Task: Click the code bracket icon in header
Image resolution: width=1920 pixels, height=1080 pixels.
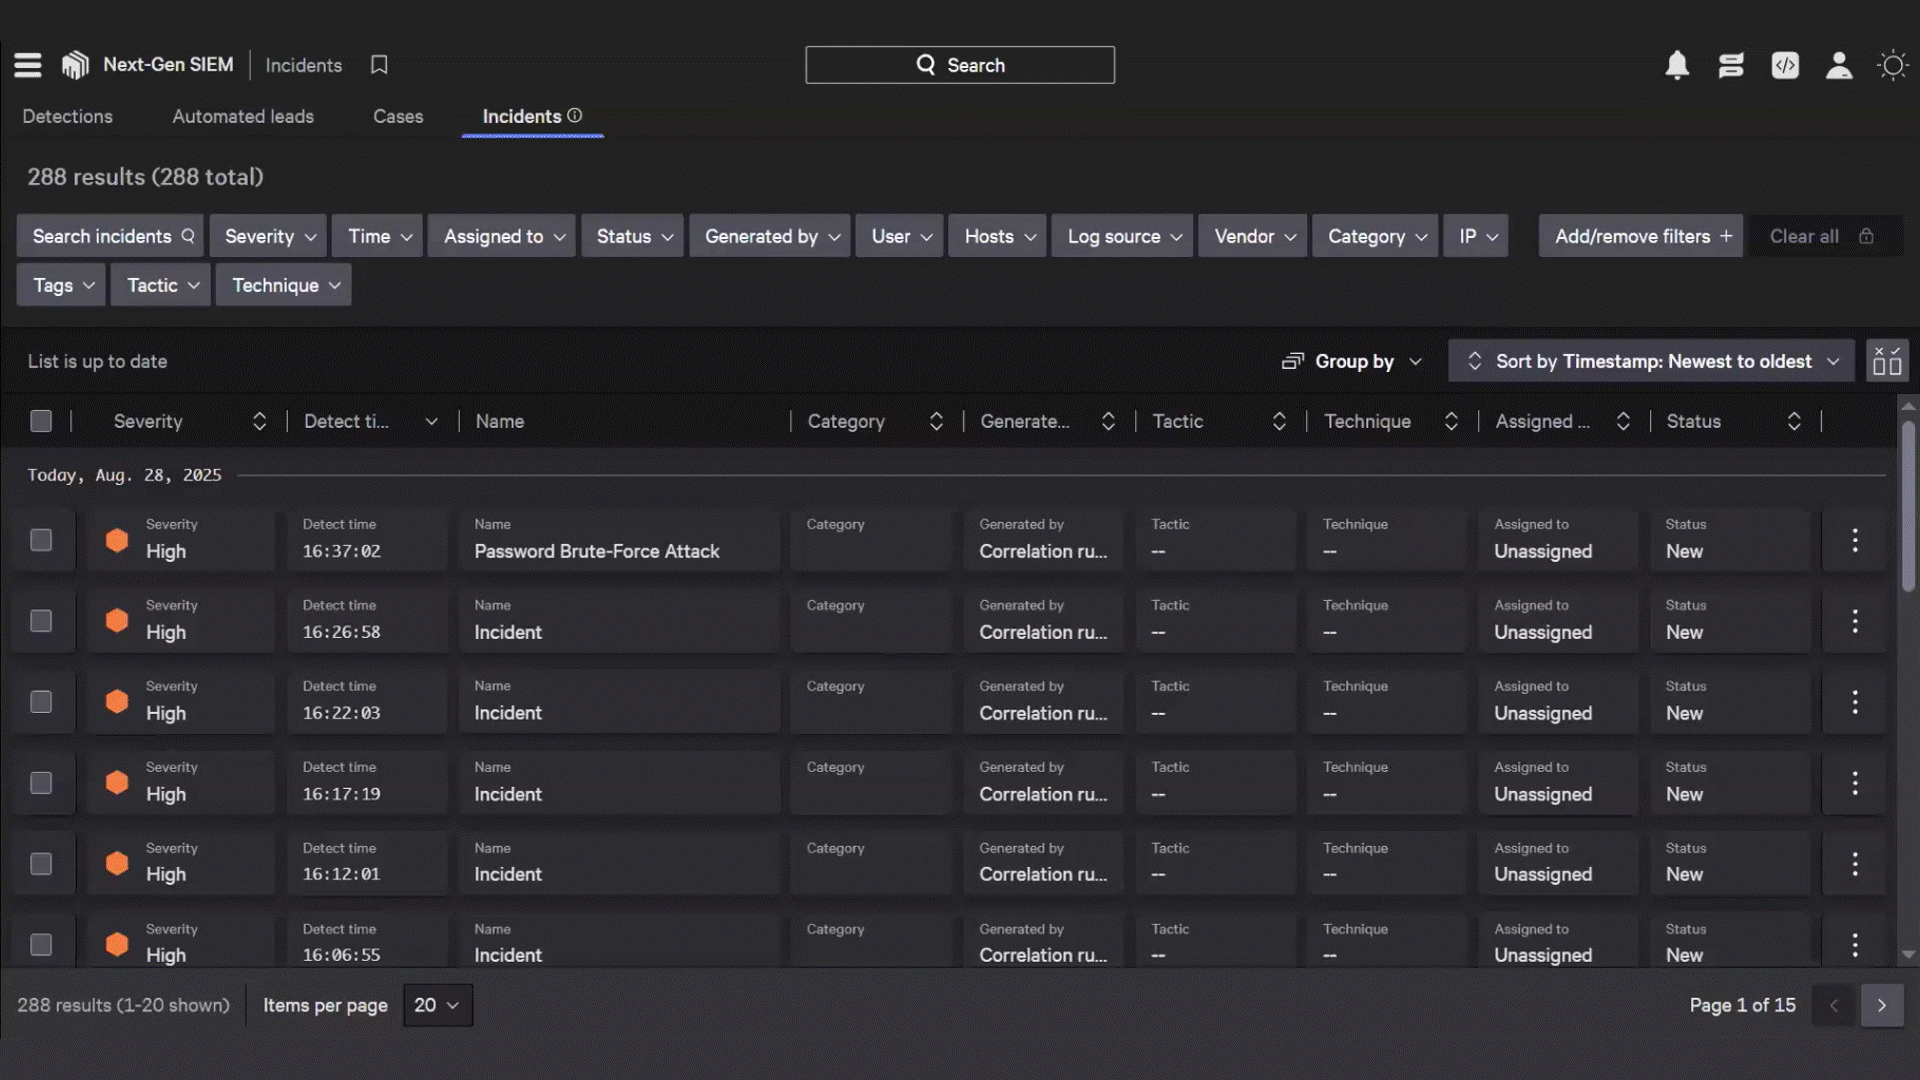Action: [x=1785, y=65]
